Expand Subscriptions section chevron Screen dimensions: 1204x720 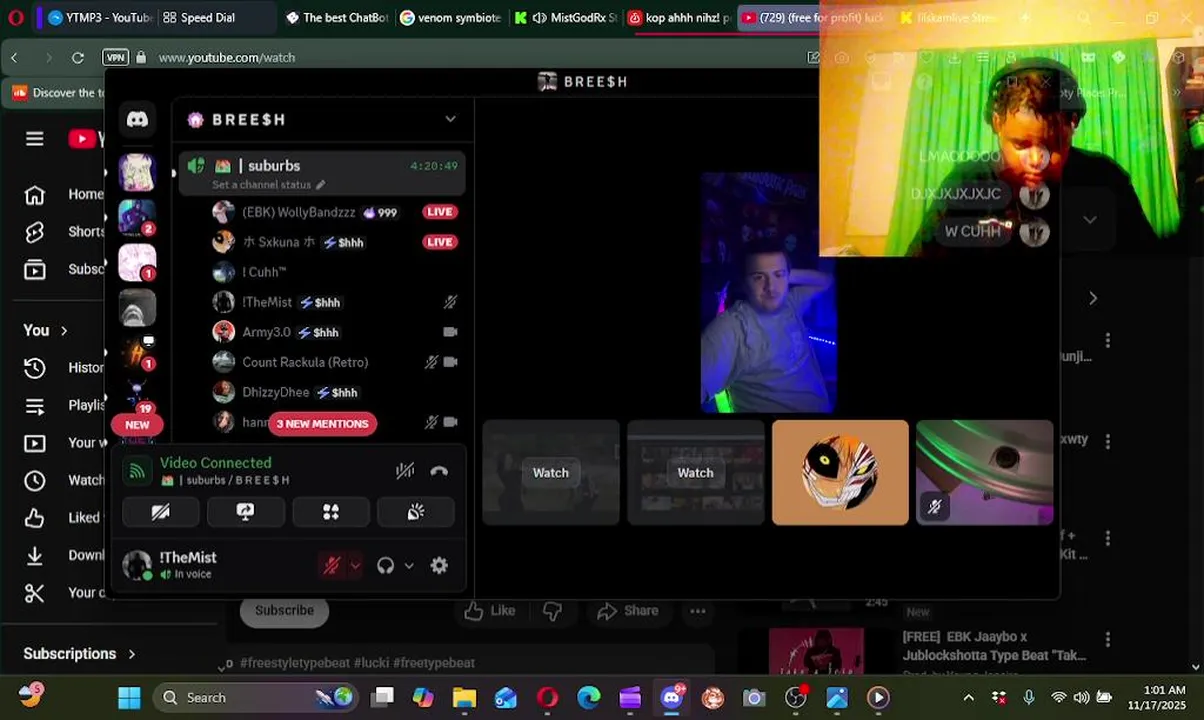point(131,654)
